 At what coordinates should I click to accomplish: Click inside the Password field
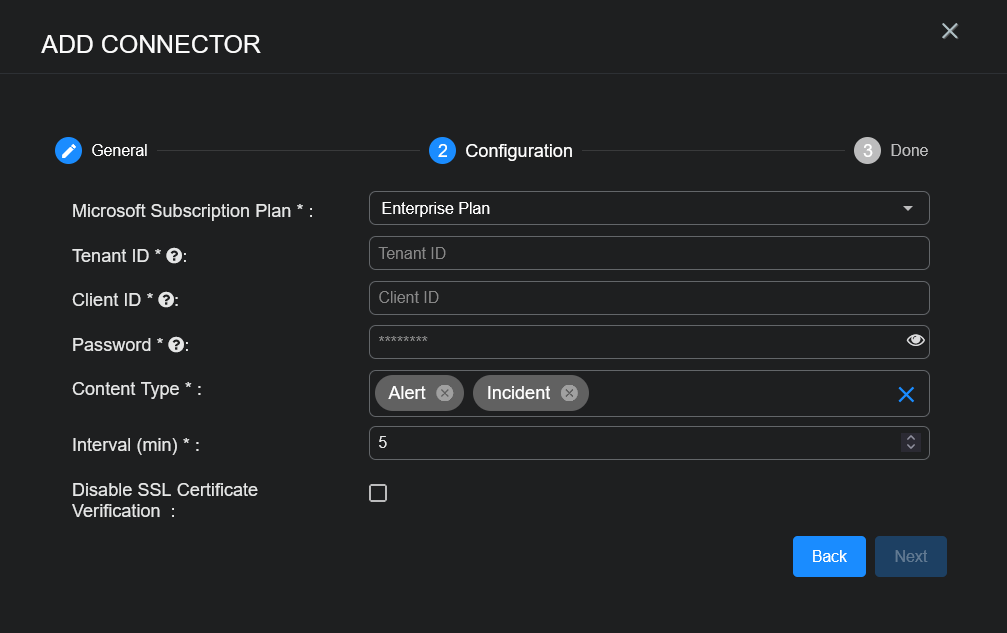pos(630,342)
